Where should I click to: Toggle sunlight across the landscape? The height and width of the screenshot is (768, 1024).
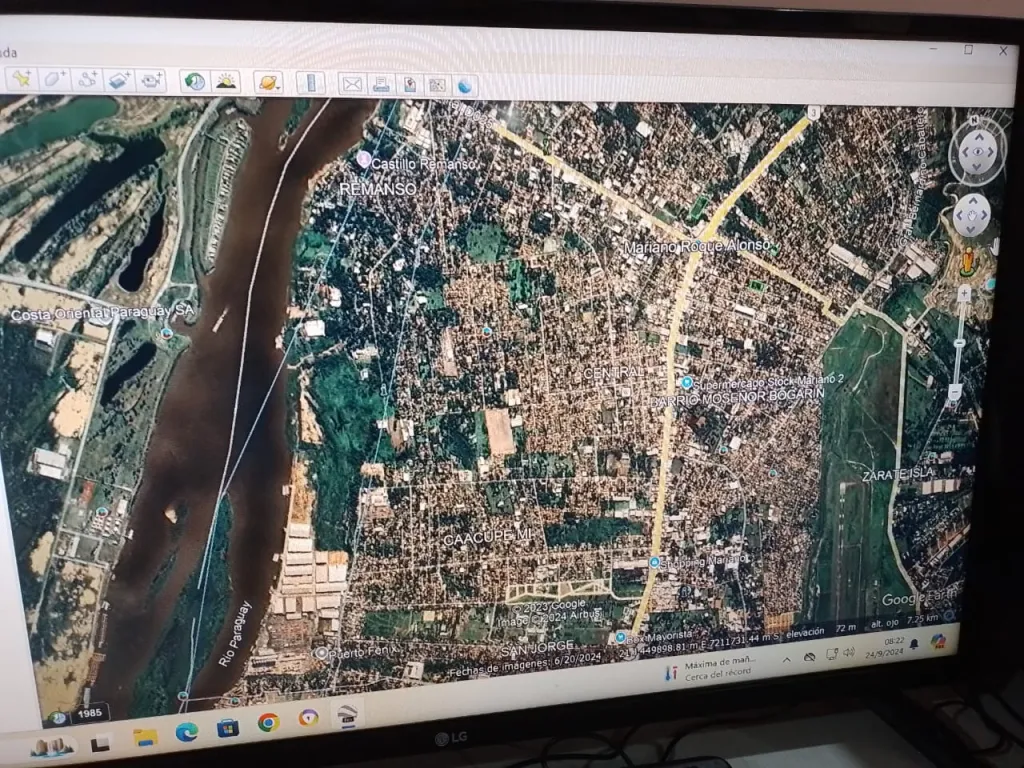(x=226, y=82)
